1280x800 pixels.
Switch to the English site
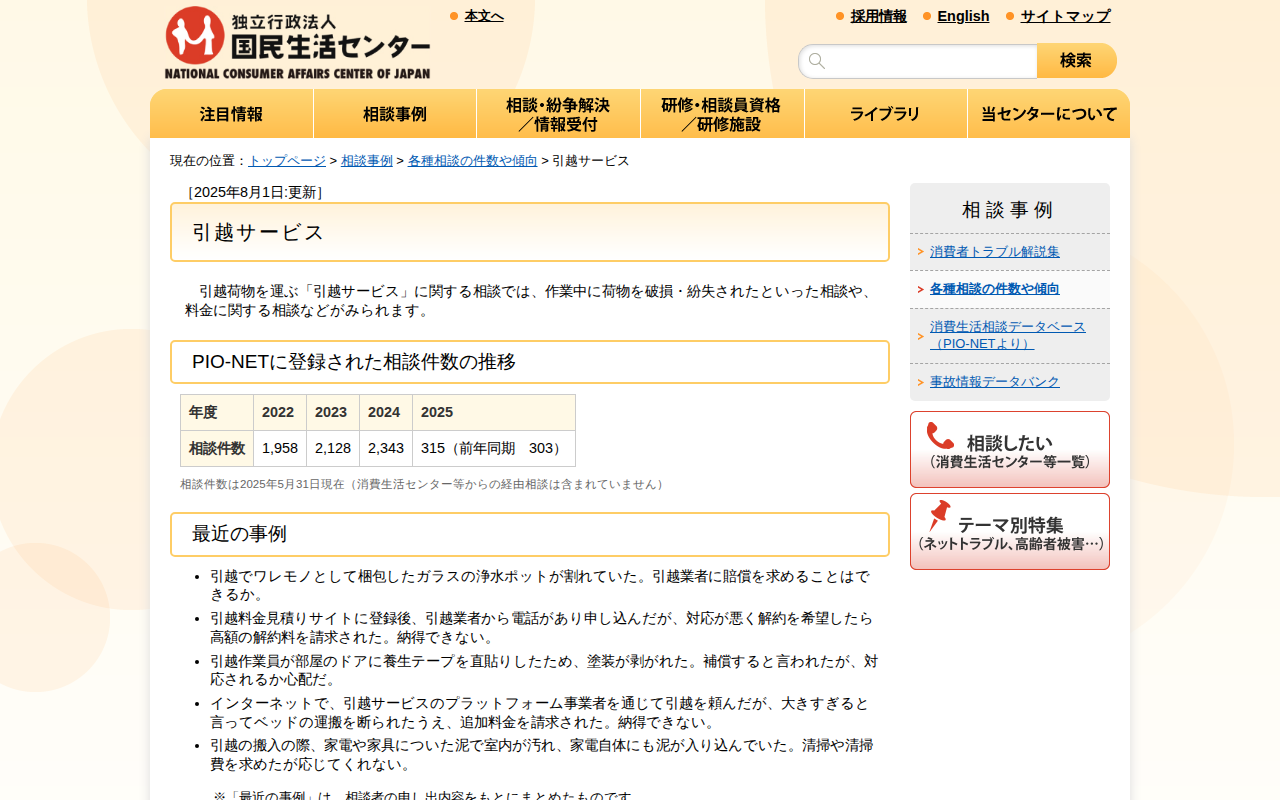point(964,16)
